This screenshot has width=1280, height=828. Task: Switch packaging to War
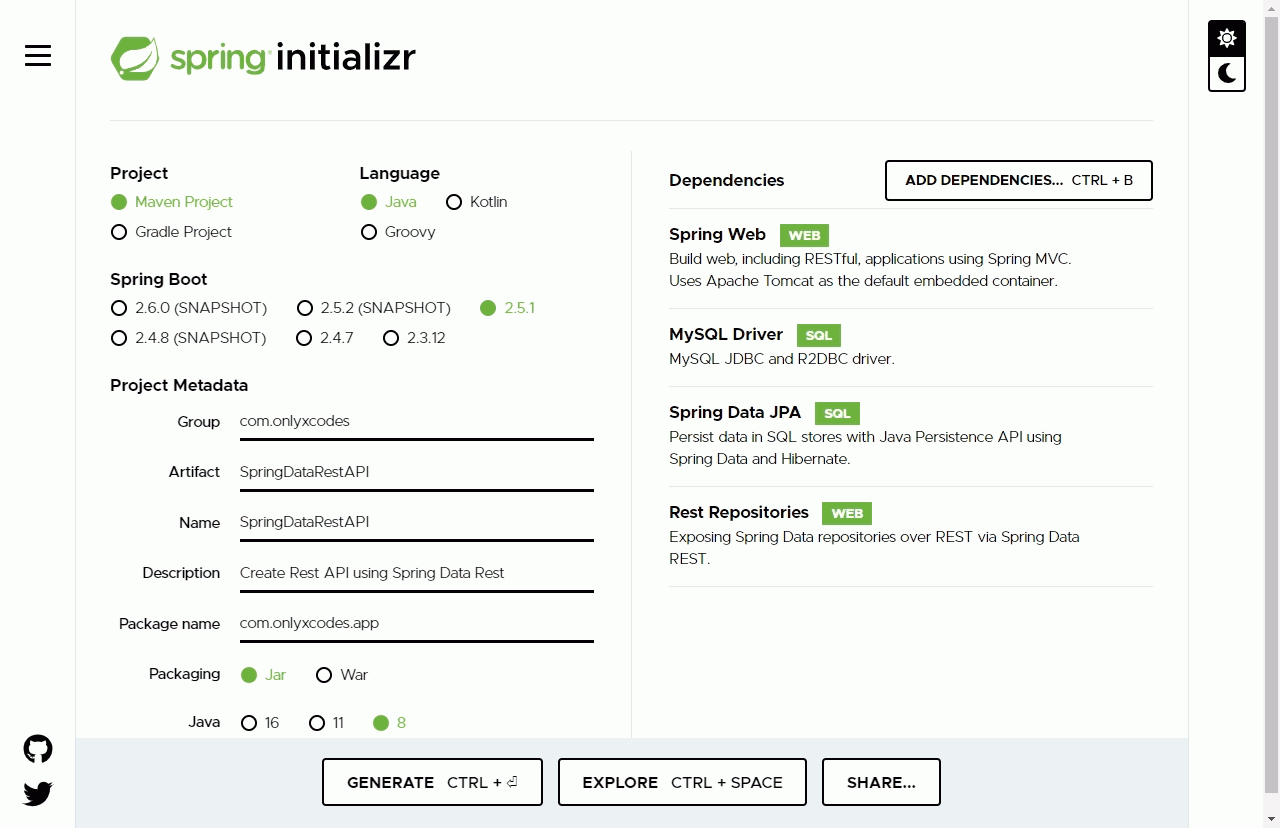tap(324, 675)
